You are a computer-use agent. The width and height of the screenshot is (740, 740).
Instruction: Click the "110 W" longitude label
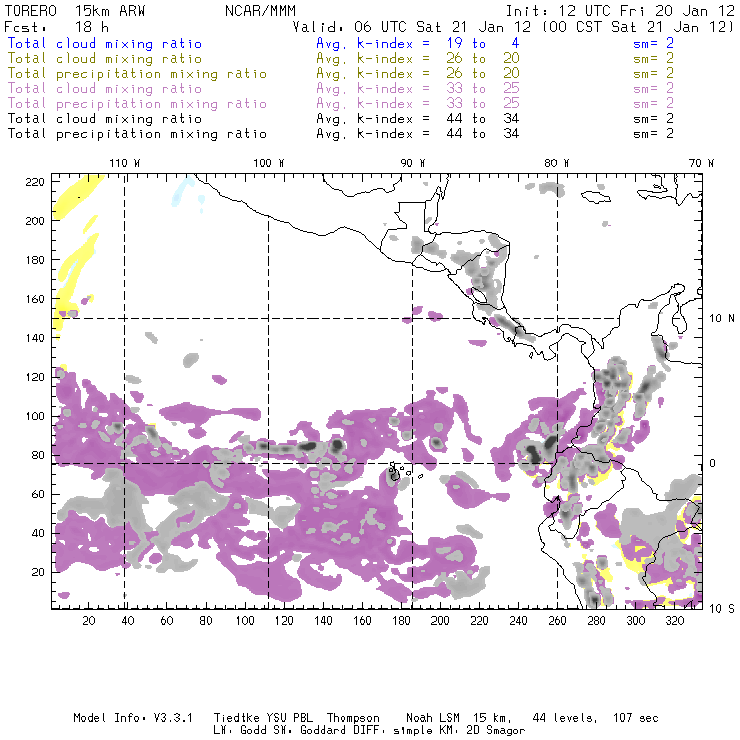click(125, 163)
